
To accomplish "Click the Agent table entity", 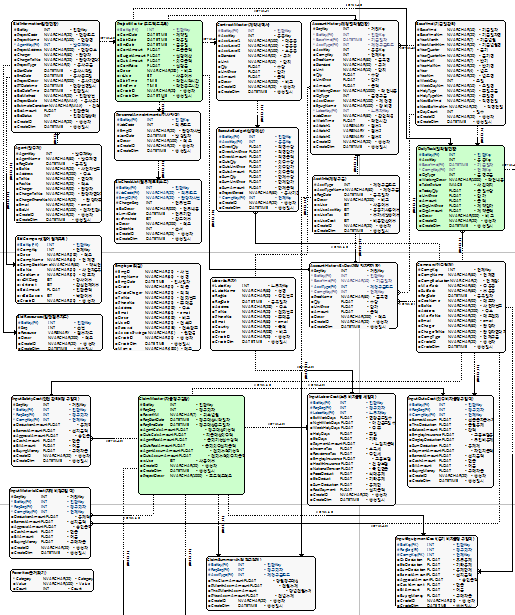I will (x=58, y=184).
